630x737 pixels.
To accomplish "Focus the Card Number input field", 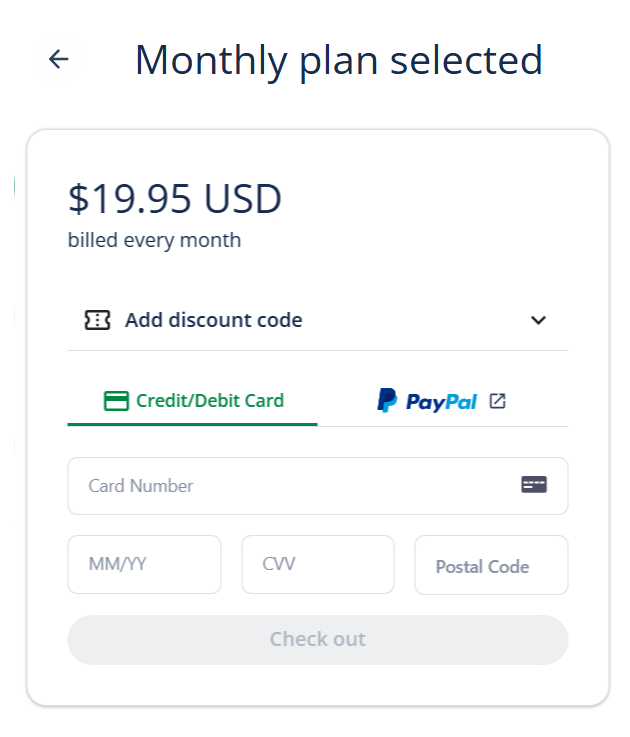I will pos(300,486).
